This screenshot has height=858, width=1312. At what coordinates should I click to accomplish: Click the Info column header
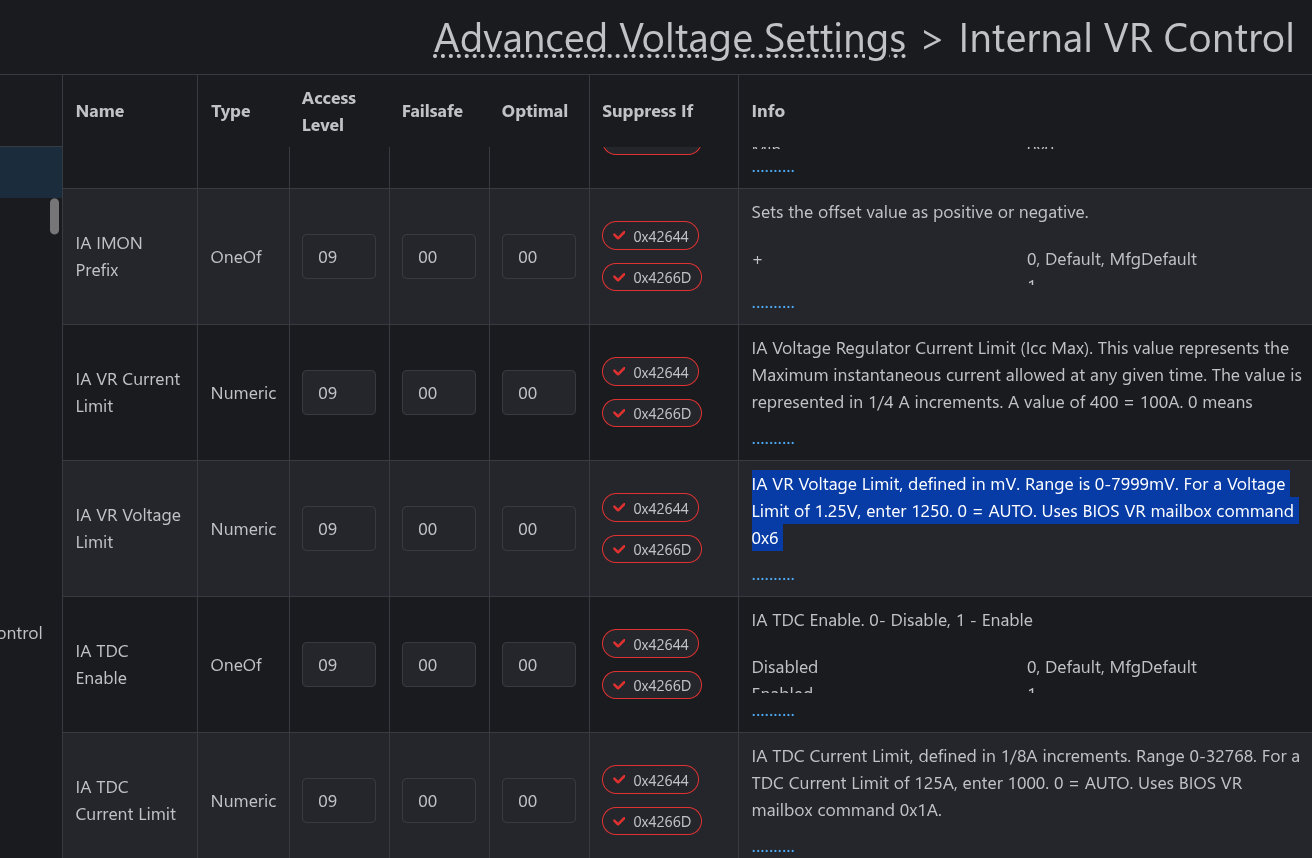[x=768, y=111]
